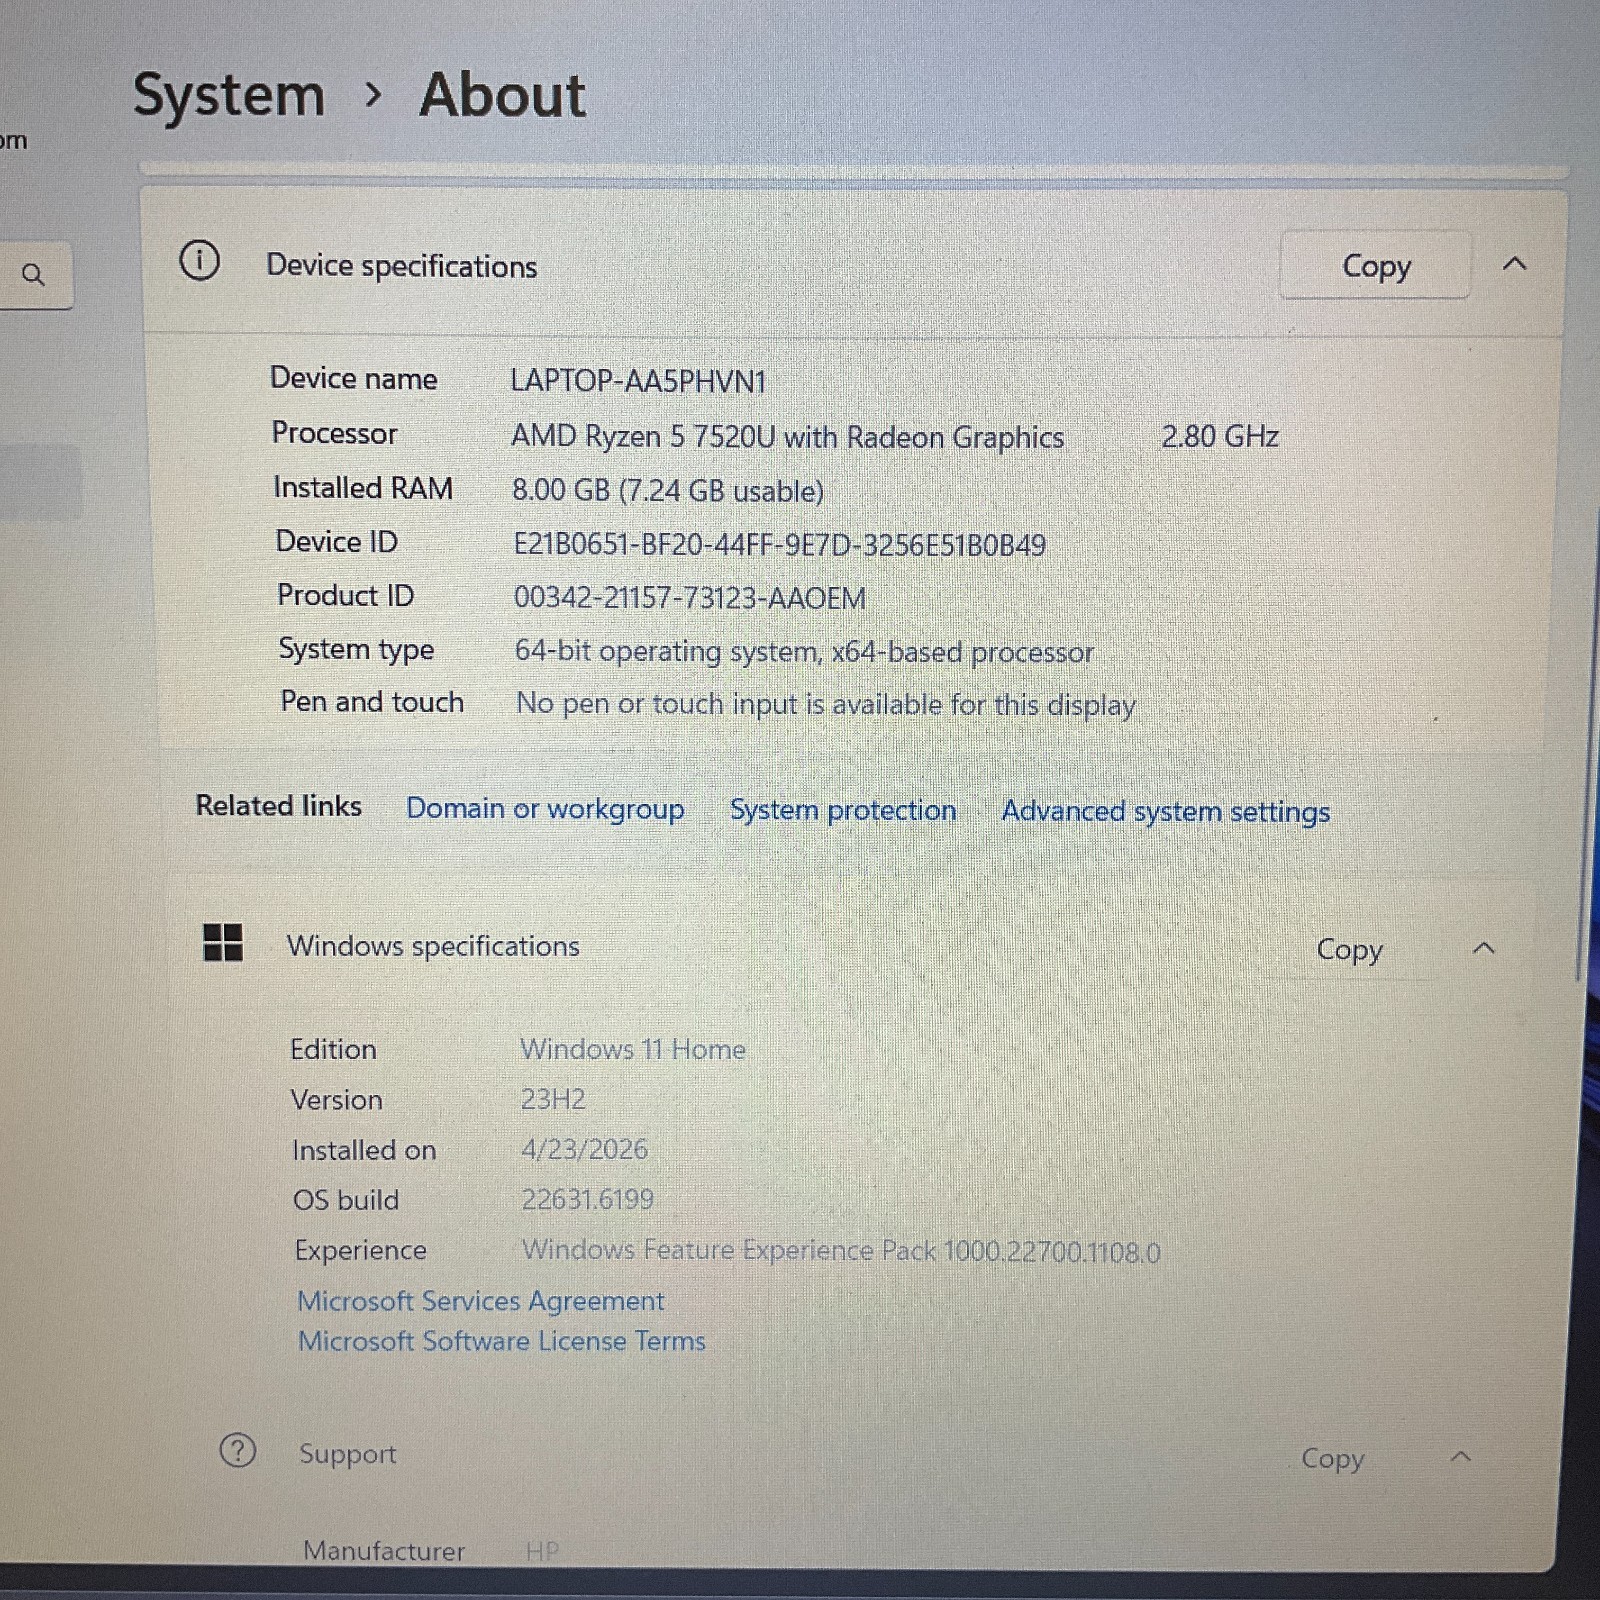Click the Support question mark icon

[237, 1450]
